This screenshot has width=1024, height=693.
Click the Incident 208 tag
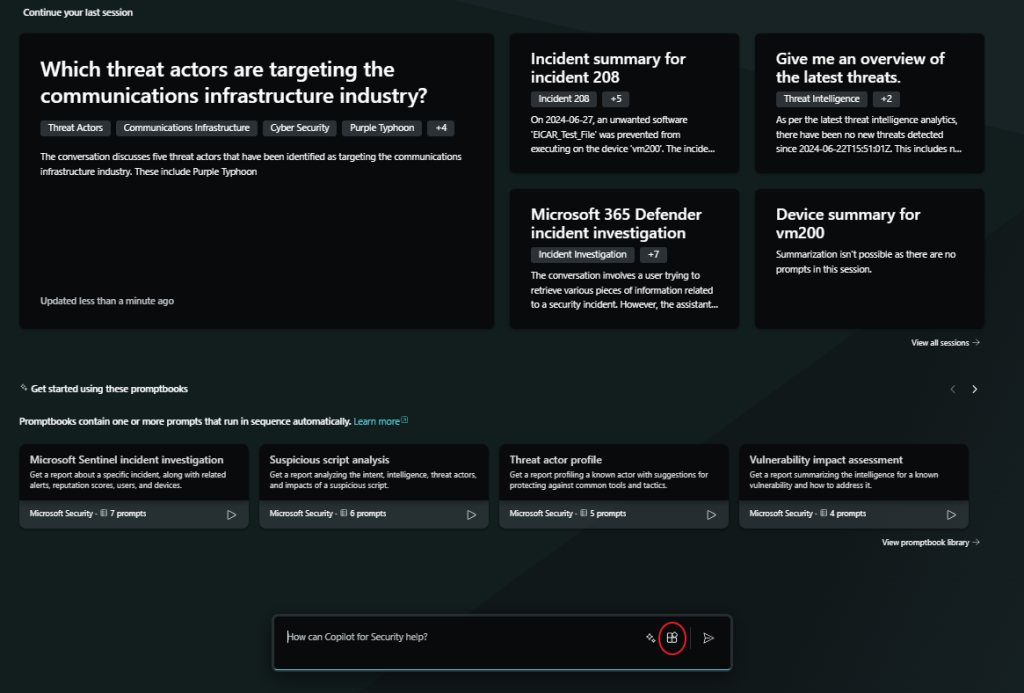[x=564, y=99]
